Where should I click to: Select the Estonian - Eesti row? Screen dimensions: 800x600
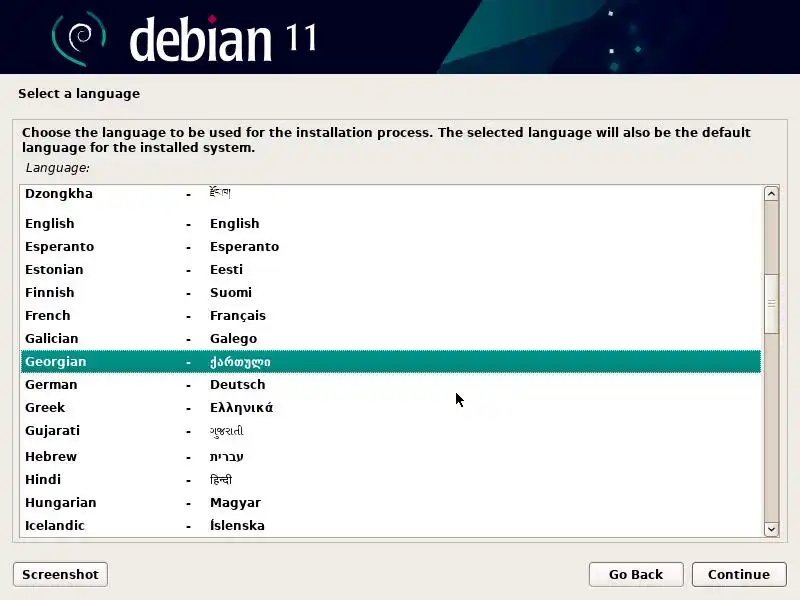click(391, 269)
